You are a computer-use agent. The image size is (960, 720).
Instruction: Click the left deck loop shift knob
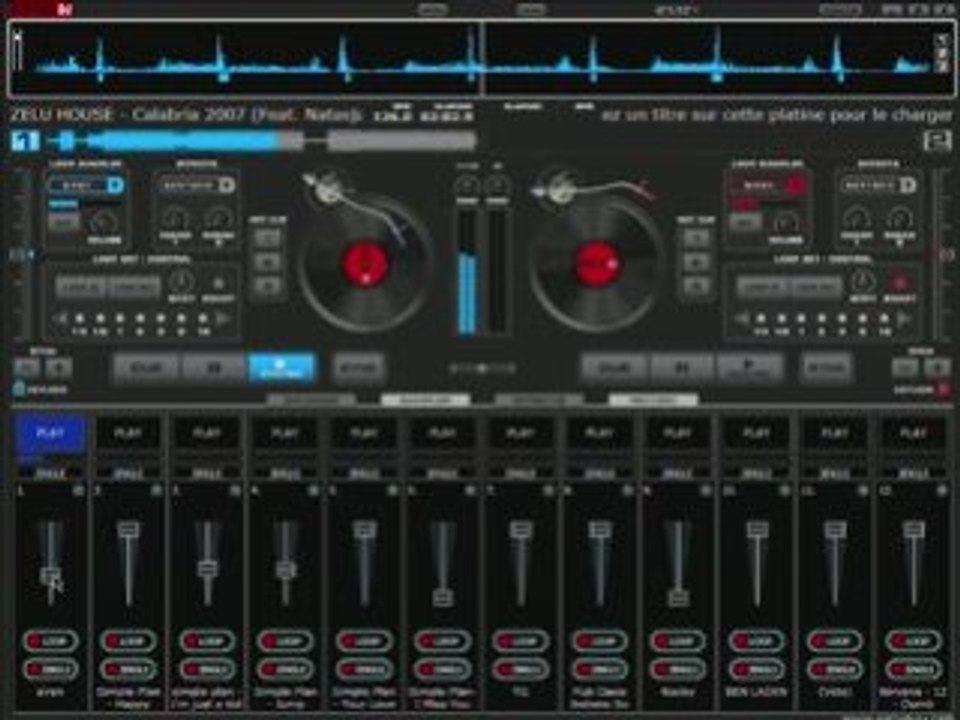click(x=181, y=282)
